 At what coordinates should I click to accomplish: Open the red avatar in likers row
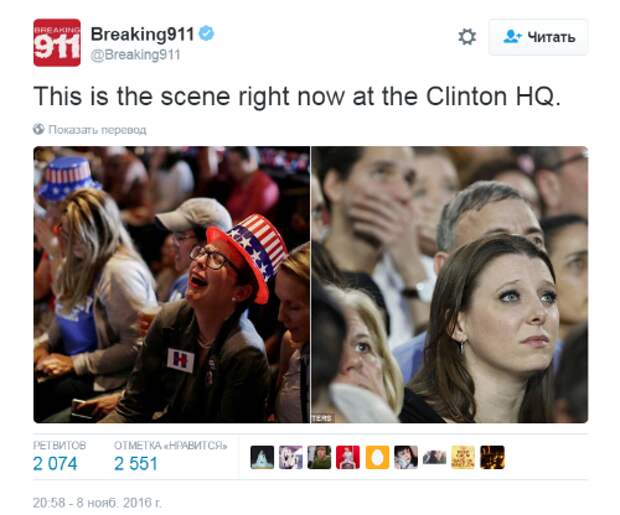tap(348, 457)
